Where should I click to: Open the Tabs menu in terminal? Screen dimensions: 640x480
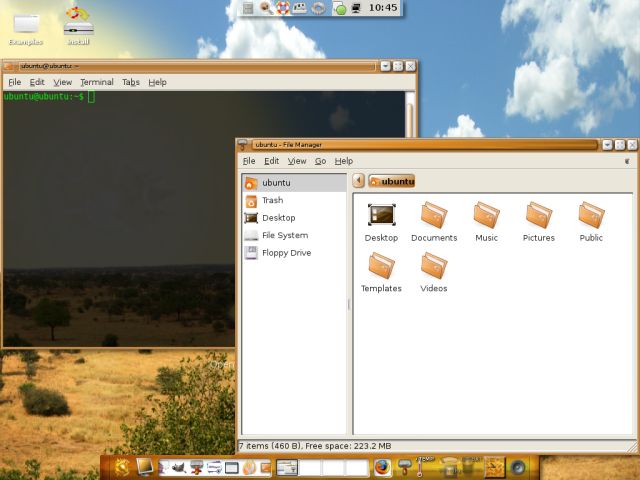[131, 82]
